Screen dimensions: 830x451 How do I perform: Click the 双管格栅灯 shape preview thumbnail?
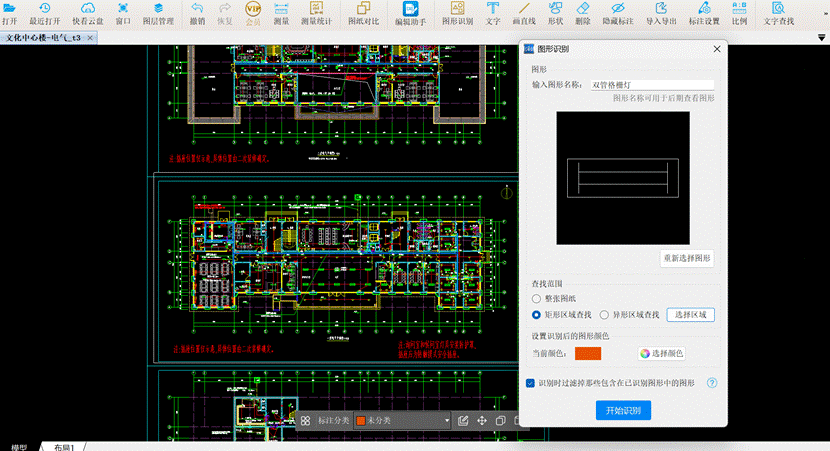pos(622,178)
